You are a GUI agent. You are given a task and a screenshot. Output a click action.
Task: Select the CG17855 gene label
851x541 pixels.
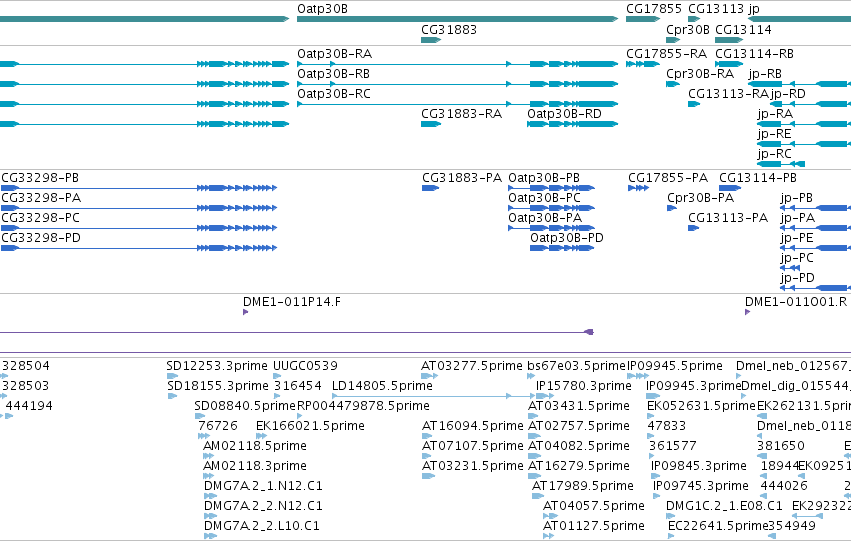[653, 9]
